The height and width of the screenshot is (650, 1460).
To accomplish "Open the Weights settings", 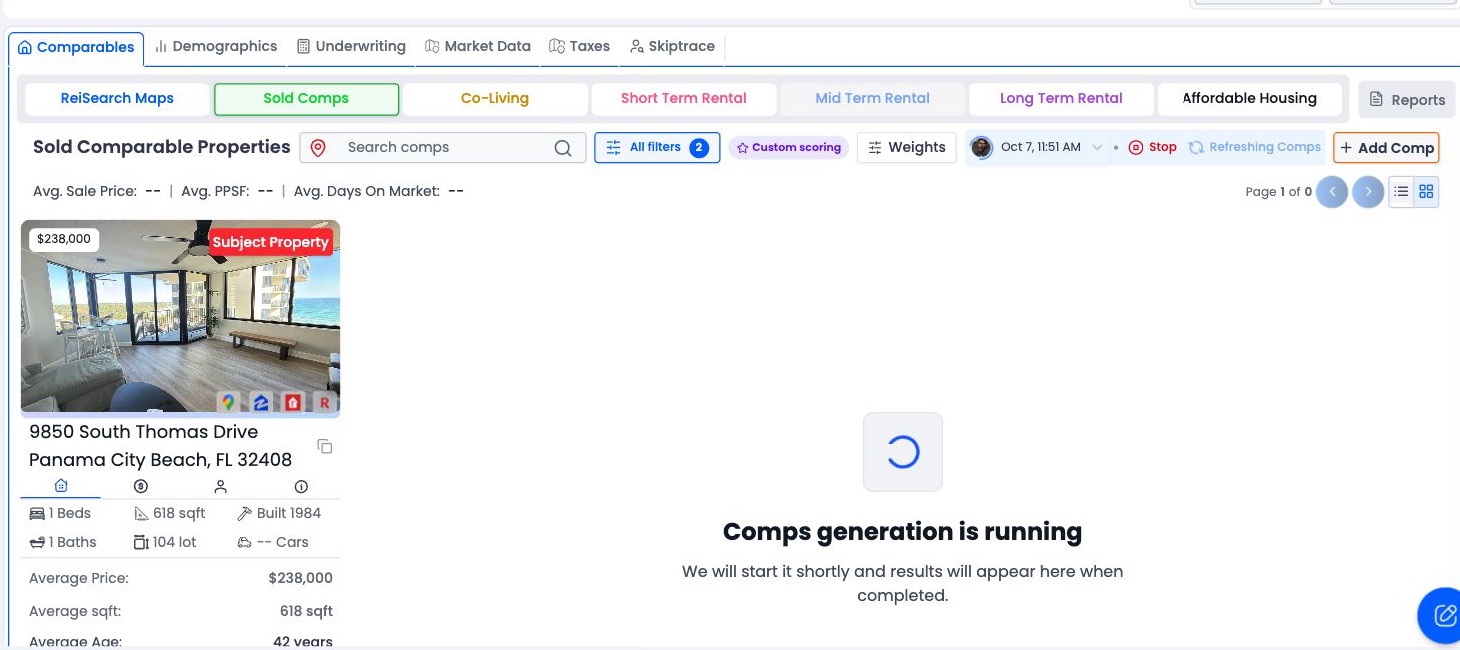I will click(906, 147).
